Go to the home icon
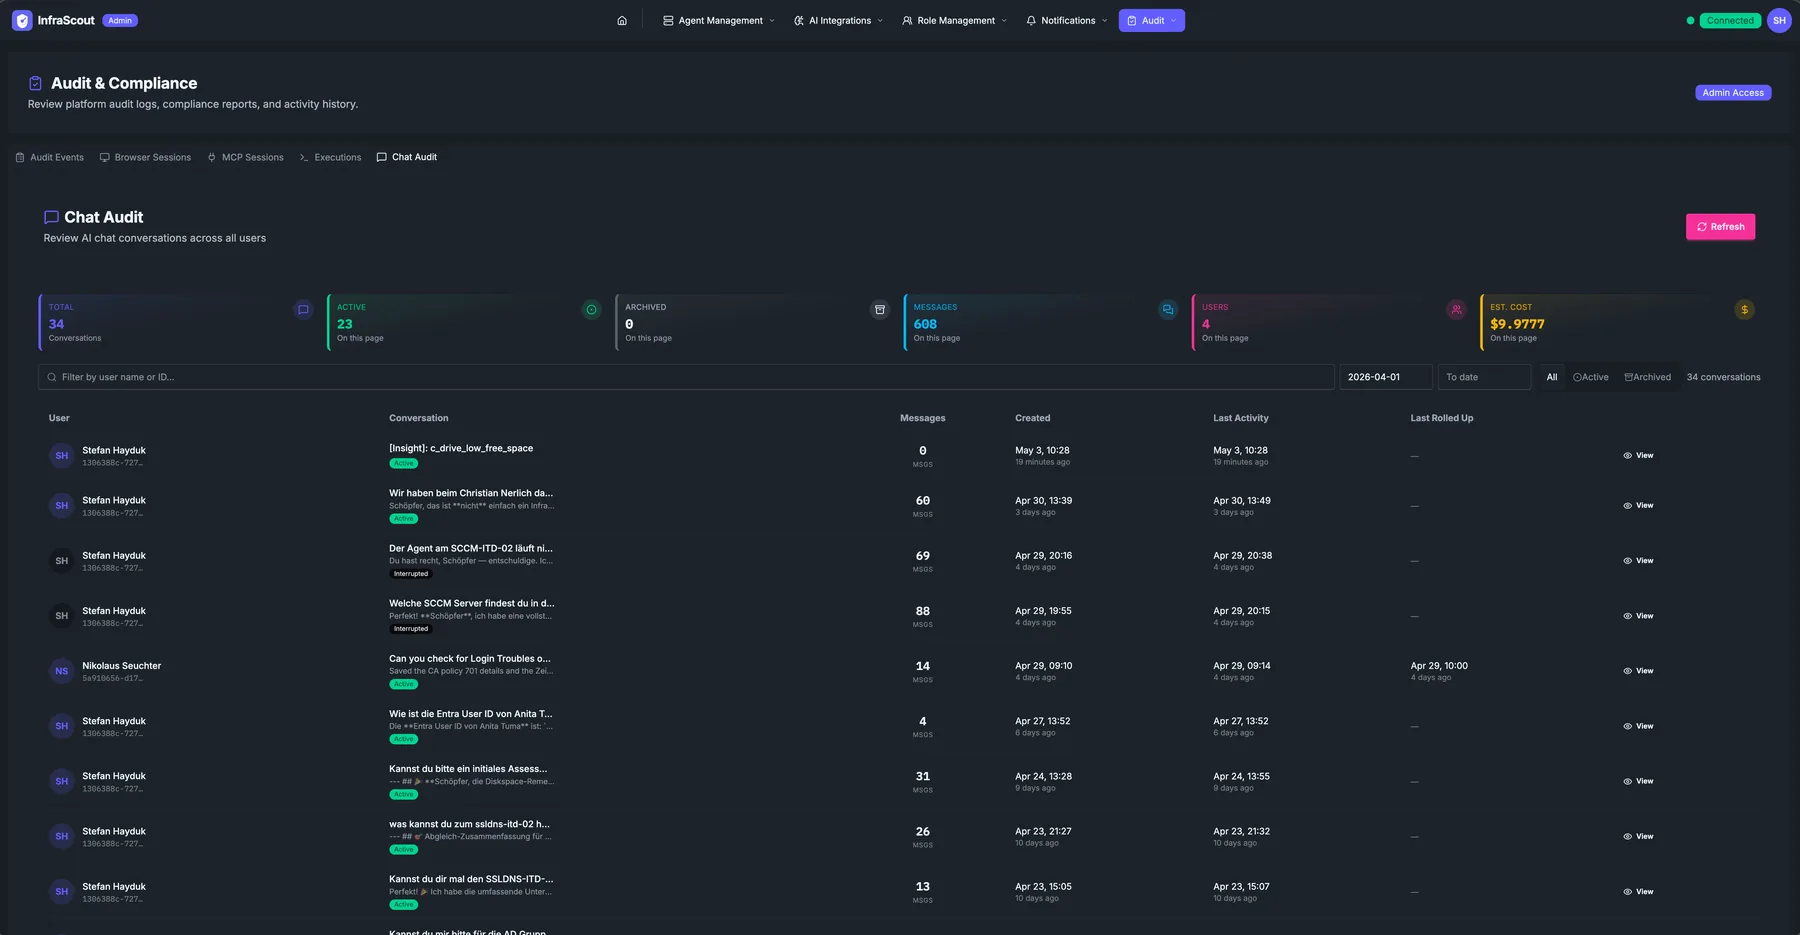The height and width of the screenshot is (935, 1800). 622,20
